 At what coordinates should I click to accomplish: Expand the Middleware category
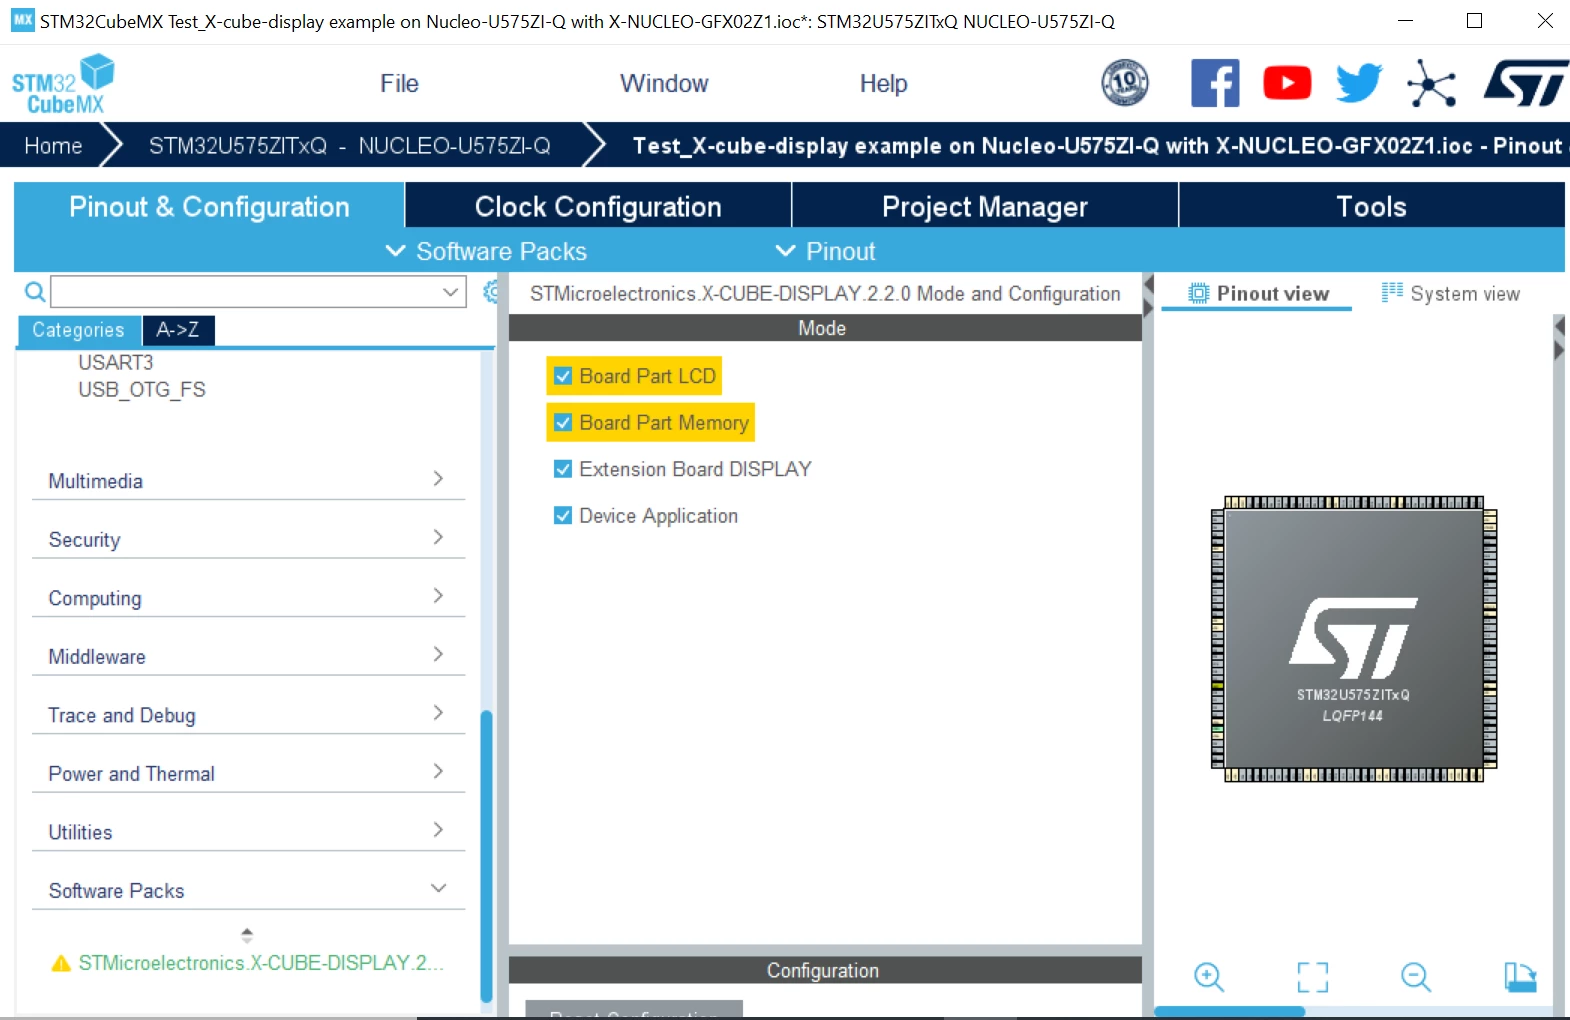click(249, 657)
